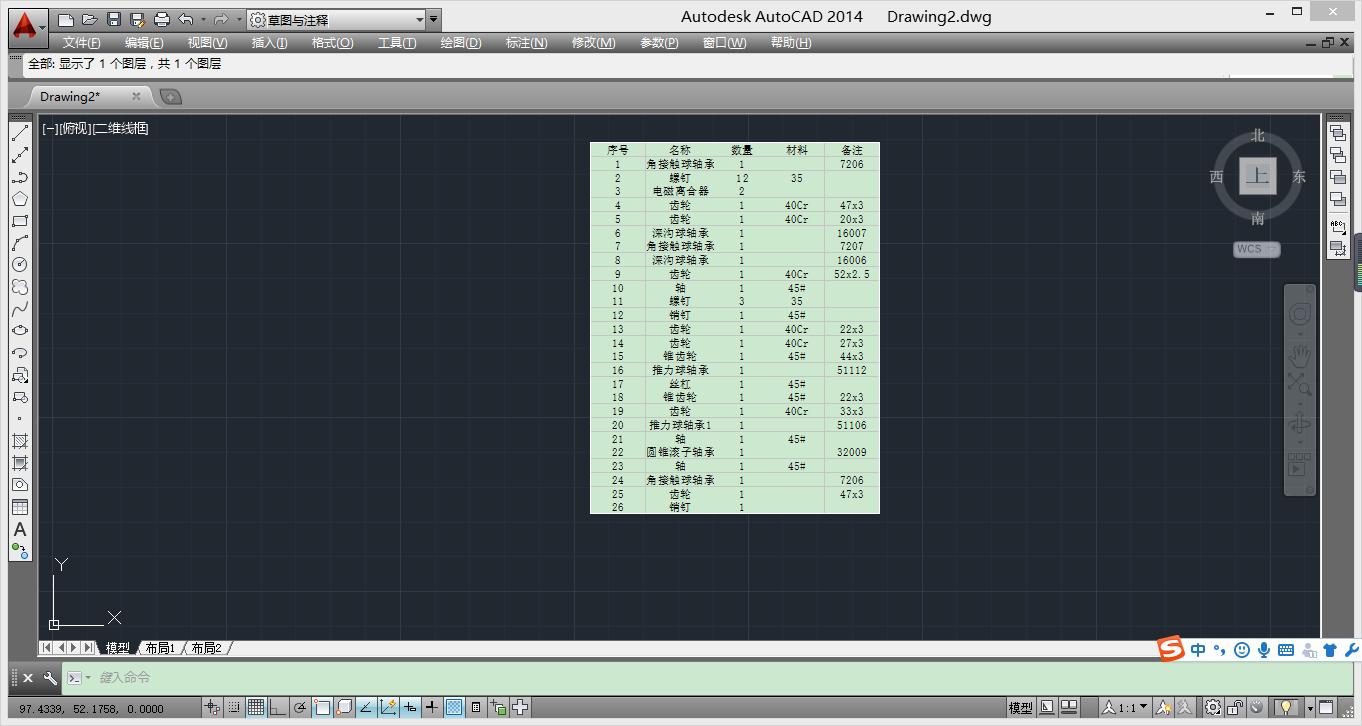1362x726 pixels.
Task: Pick the Rectangle drawing tool
Action: click(x=20, y=221)
